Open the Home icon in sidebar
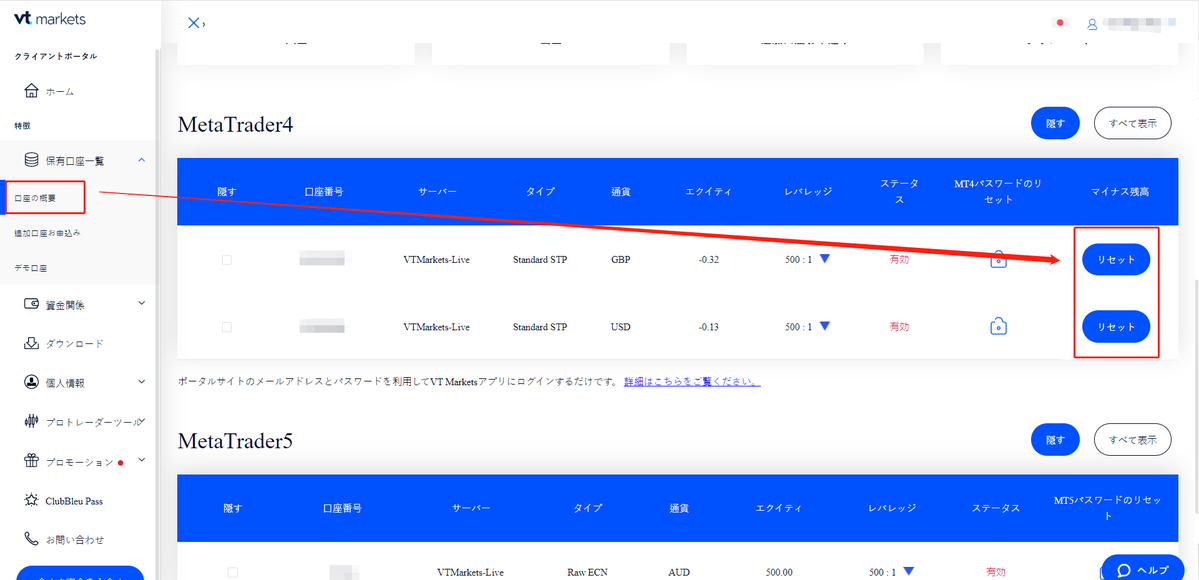The height and width of the screenshot is (580, 1199). [31, 91]
